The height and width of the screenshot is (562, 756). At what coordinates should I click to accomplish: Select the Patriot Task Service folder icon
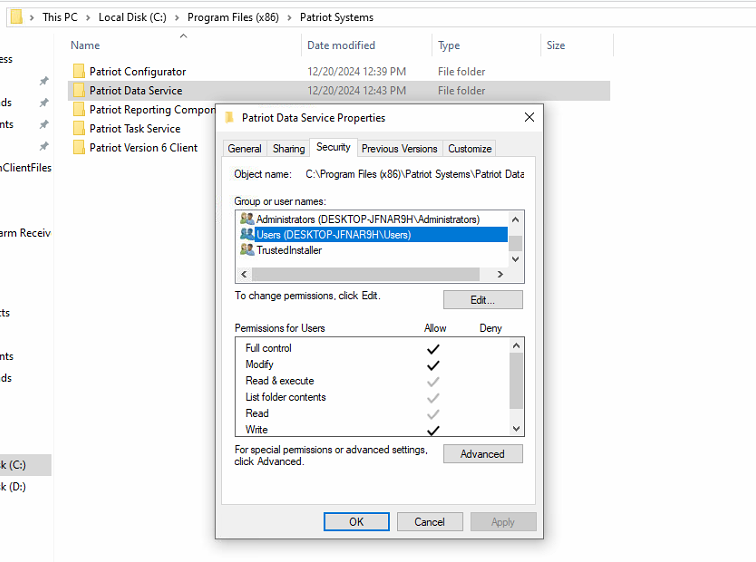pos(80,129)
